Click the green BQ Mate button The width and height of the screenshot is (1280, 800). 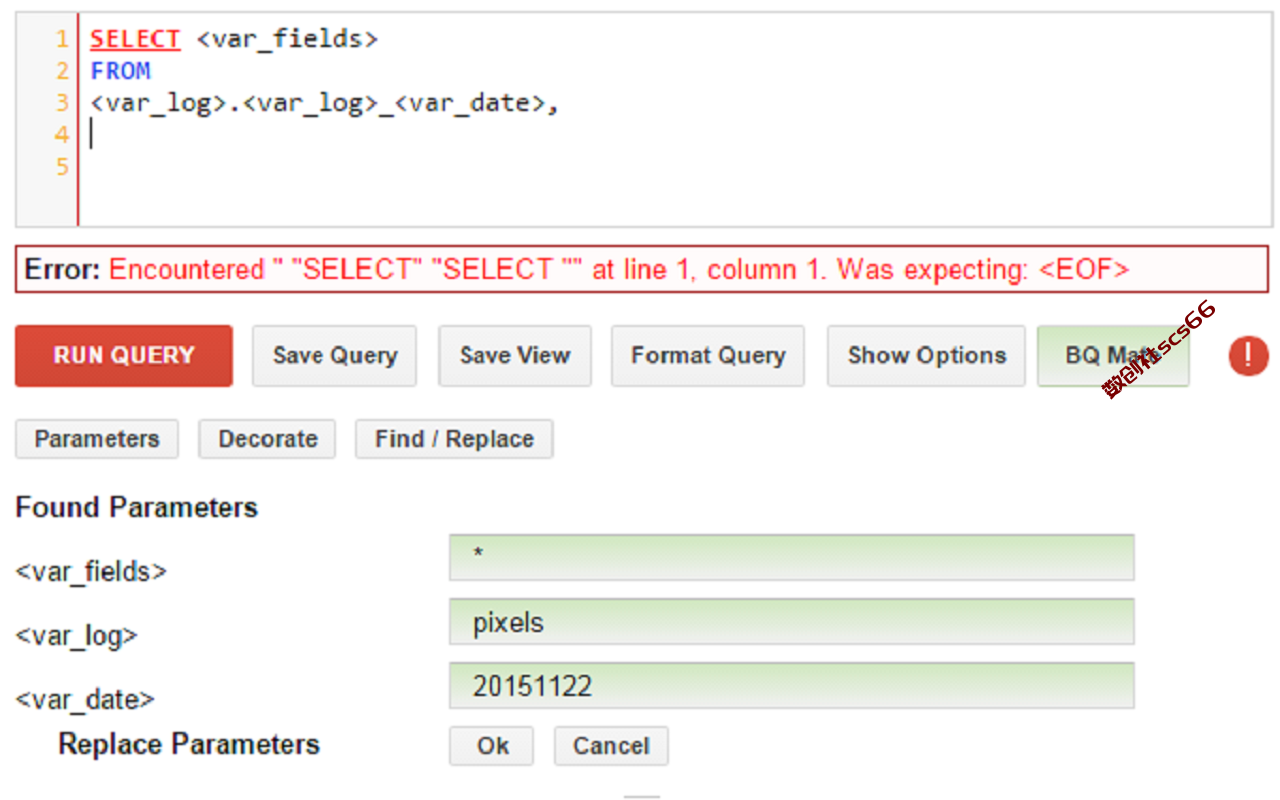point(1114,356)
